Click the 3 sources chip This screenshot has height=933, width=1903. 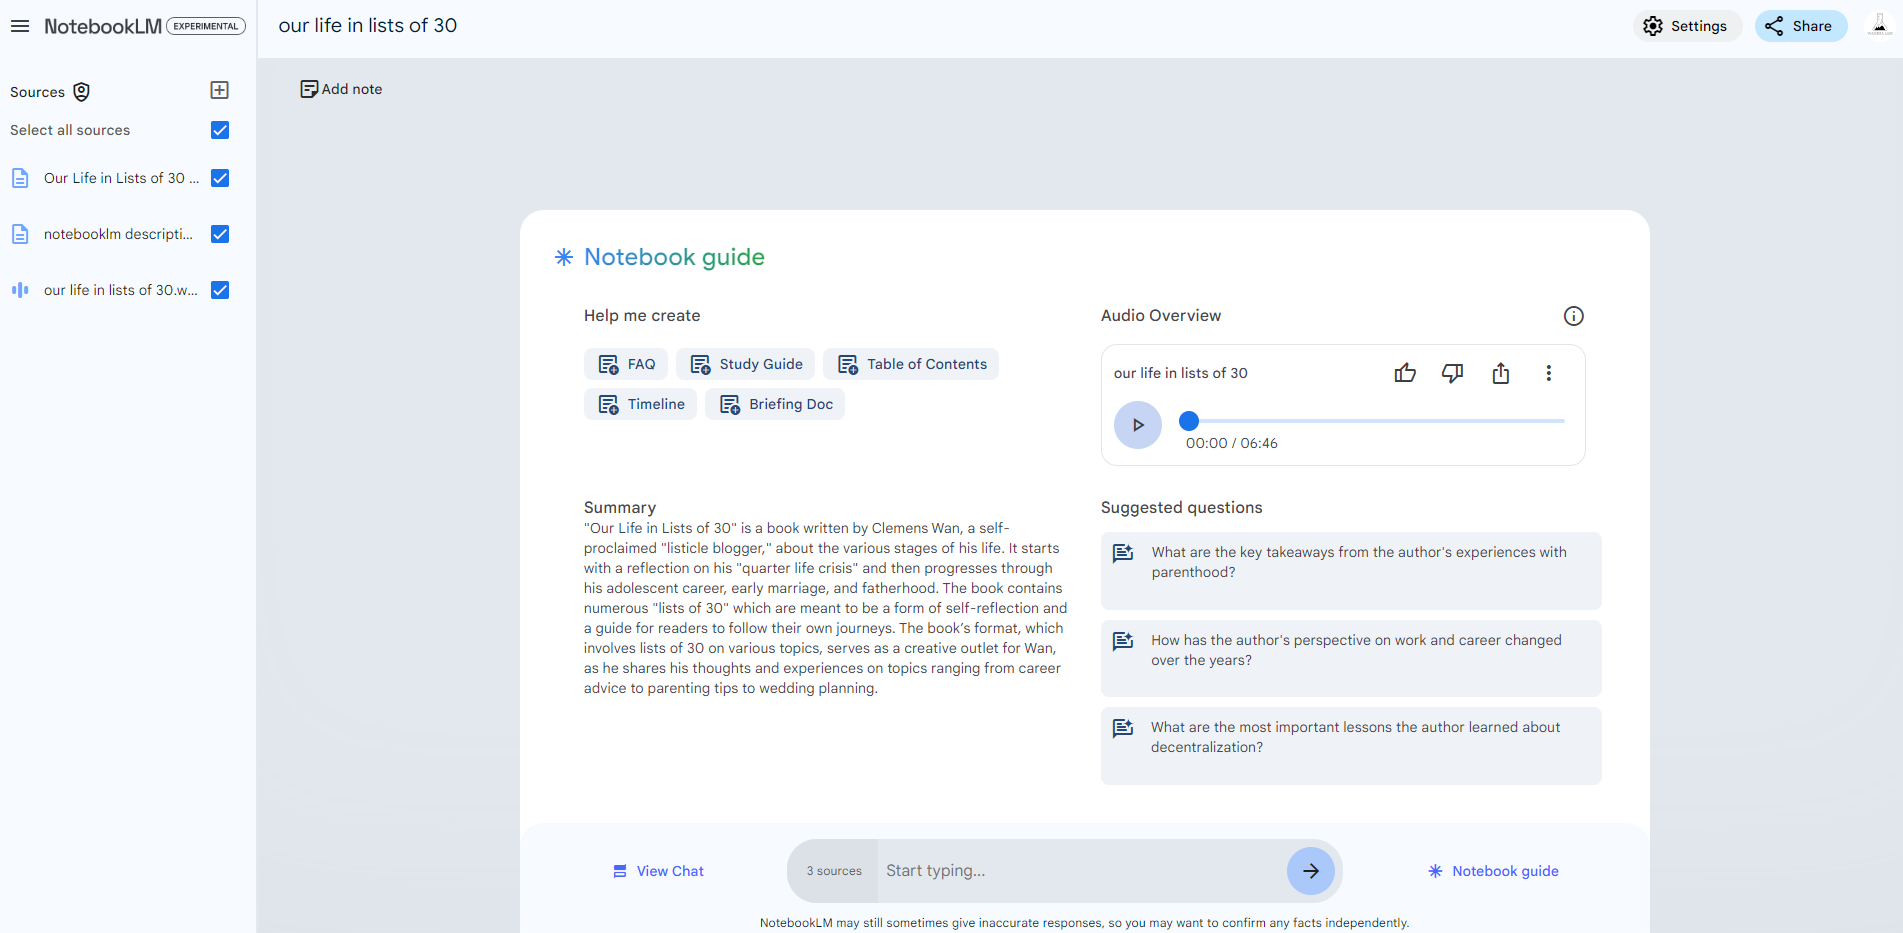coord(834,871)
